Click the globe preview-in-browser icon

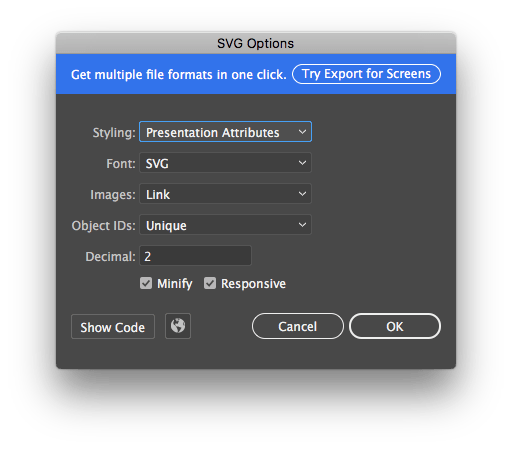[x=178, y=326]
